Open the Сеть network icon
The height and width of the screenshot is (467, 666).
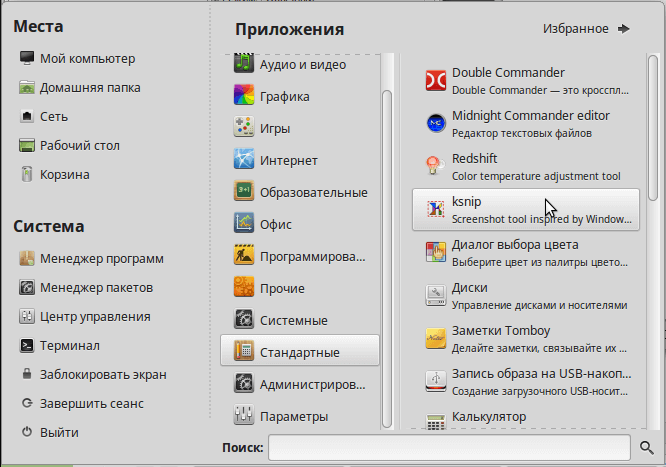[x=27, y=116]
